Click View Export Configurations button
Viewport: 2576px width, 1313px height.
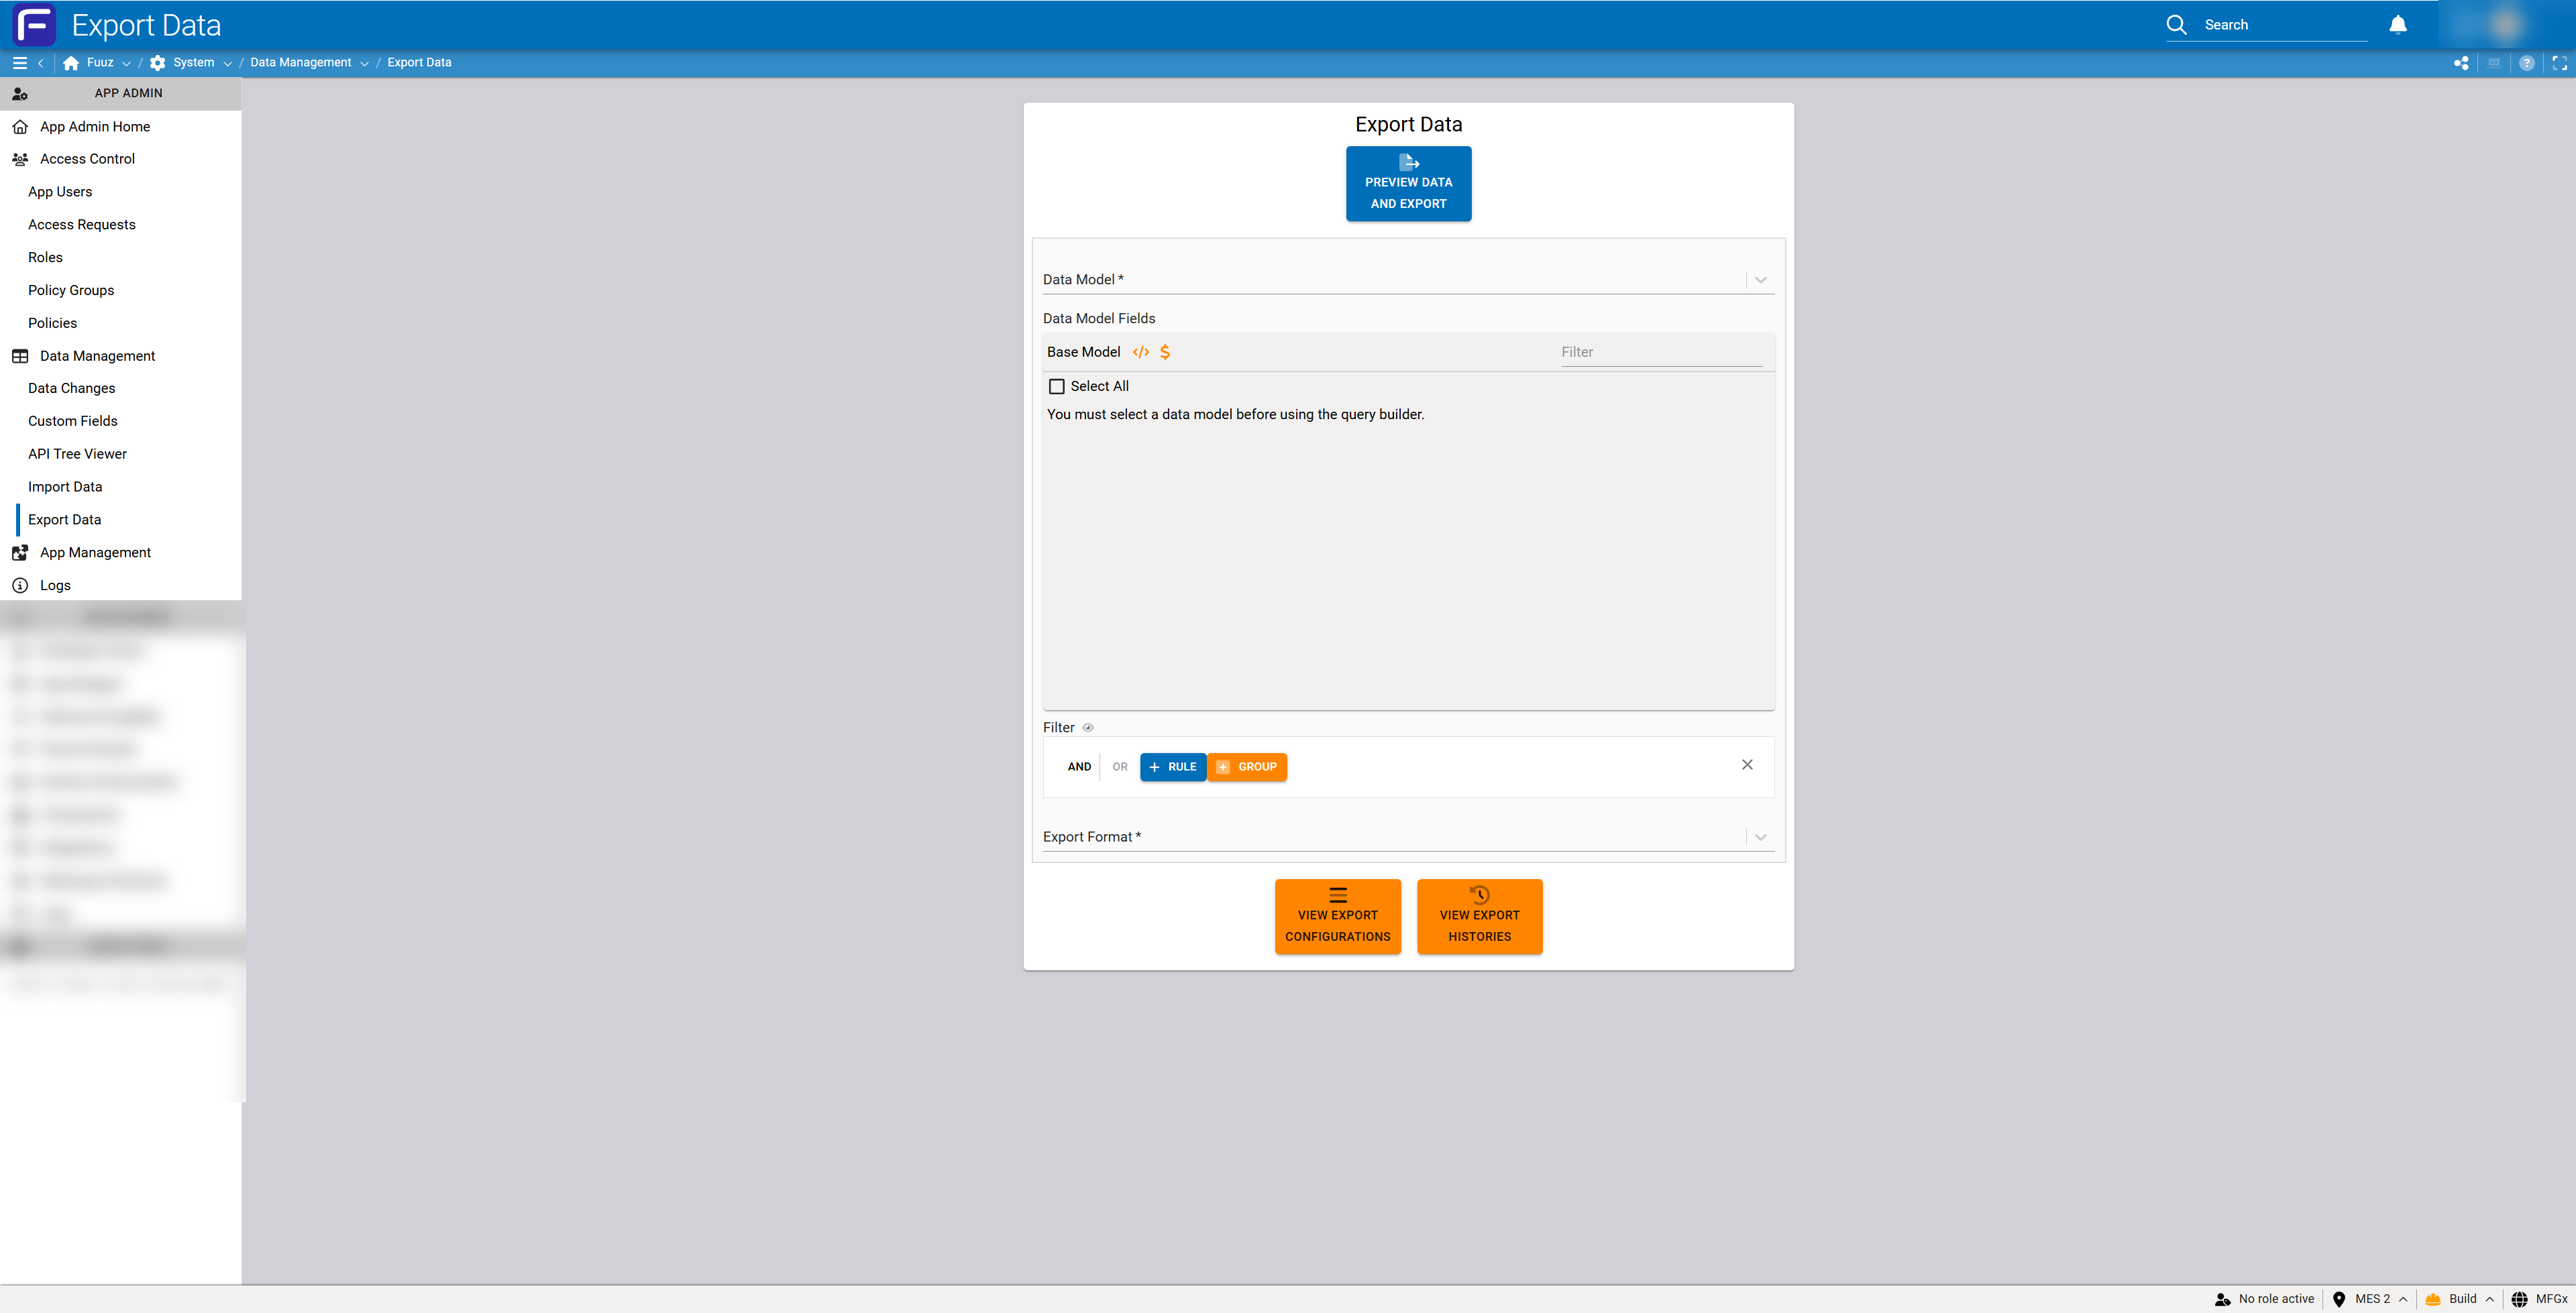pos(1337,917)
